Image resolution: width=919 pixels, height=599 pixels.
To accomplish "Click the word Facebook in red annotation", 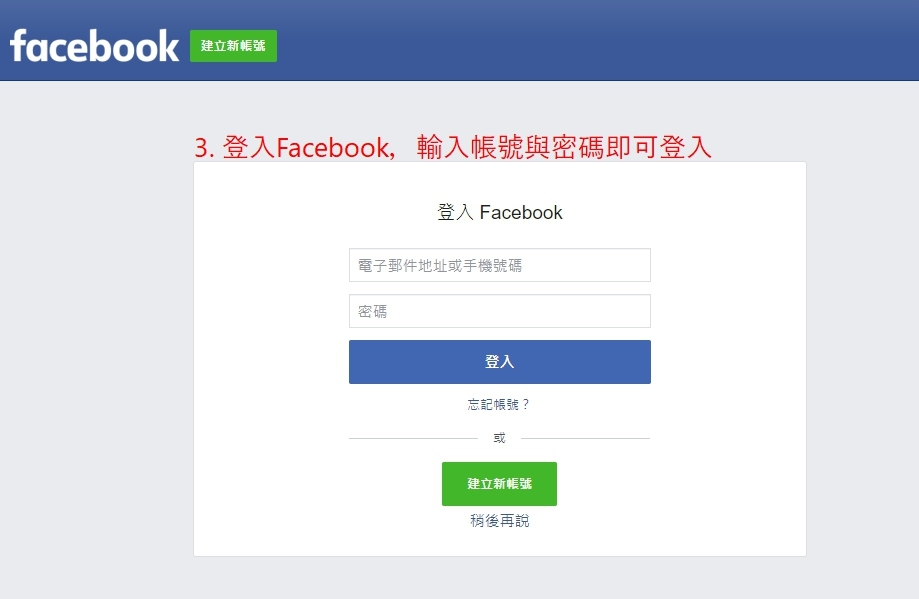I will click(331, 148).
